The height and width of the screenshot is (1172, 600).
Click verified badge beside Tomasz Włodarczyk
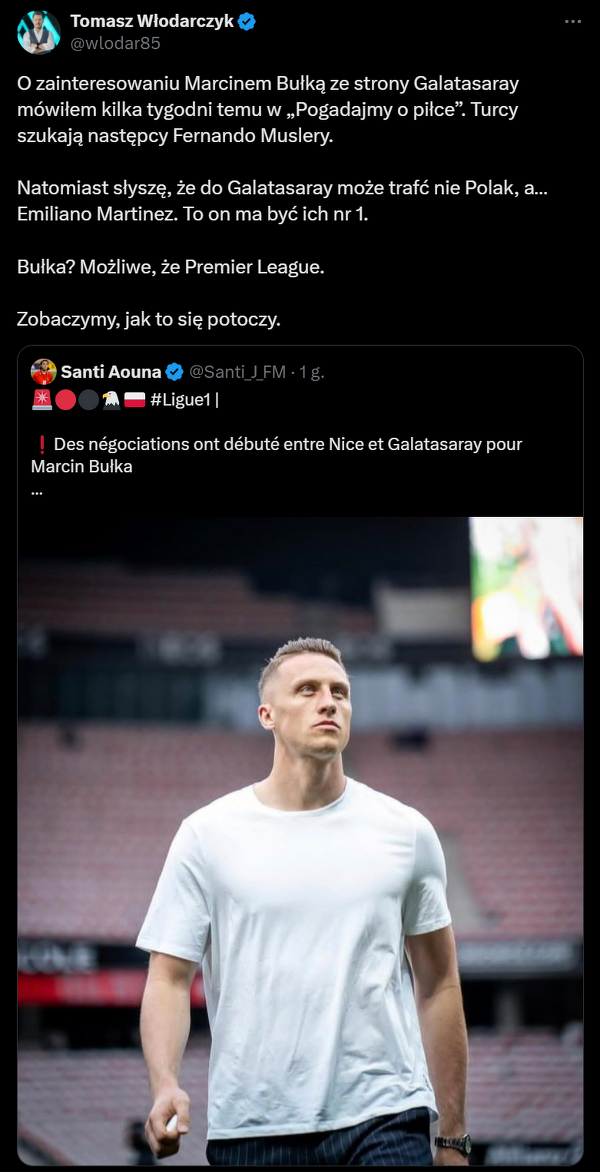click(246, 22)
